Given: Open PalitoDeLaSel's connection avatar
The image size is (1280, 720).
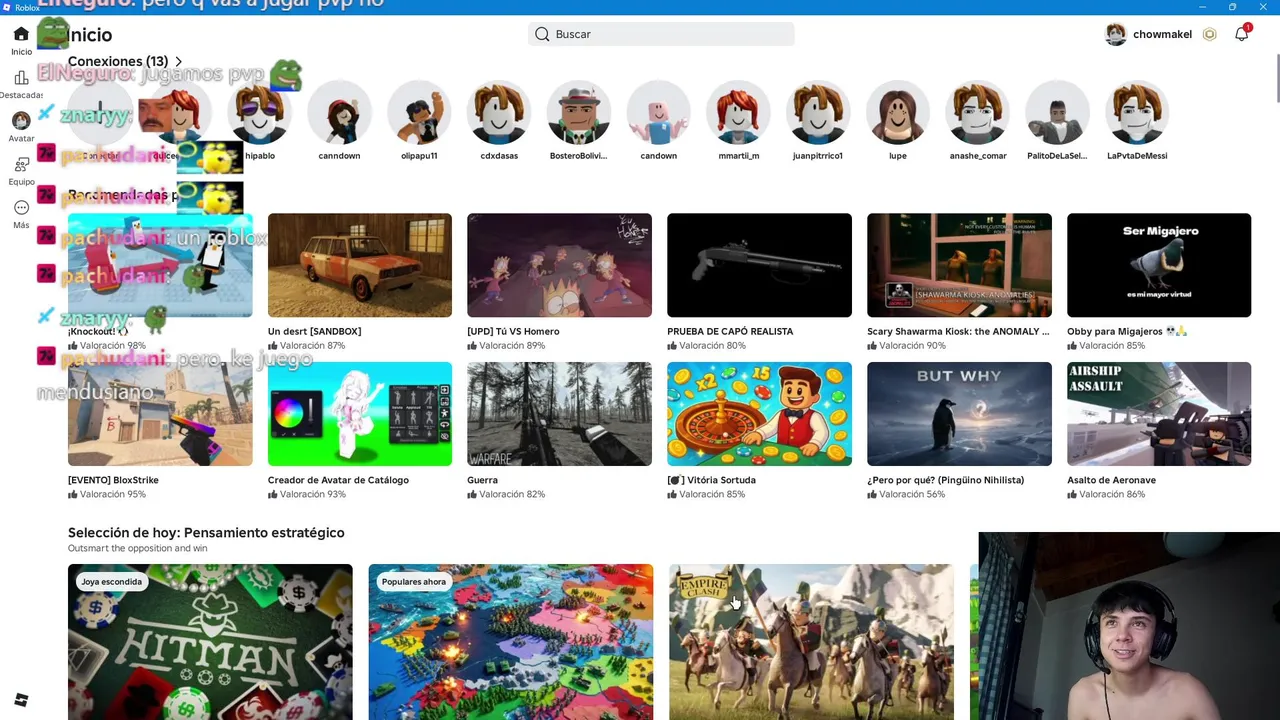Looking at the screenshot, I should [1057, 113].
